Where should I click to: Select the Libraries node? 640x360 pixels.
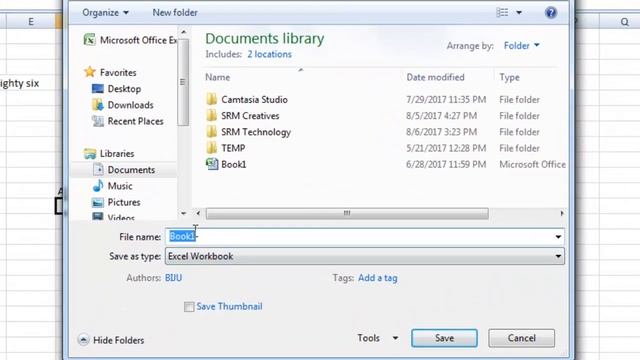point(109,153)
